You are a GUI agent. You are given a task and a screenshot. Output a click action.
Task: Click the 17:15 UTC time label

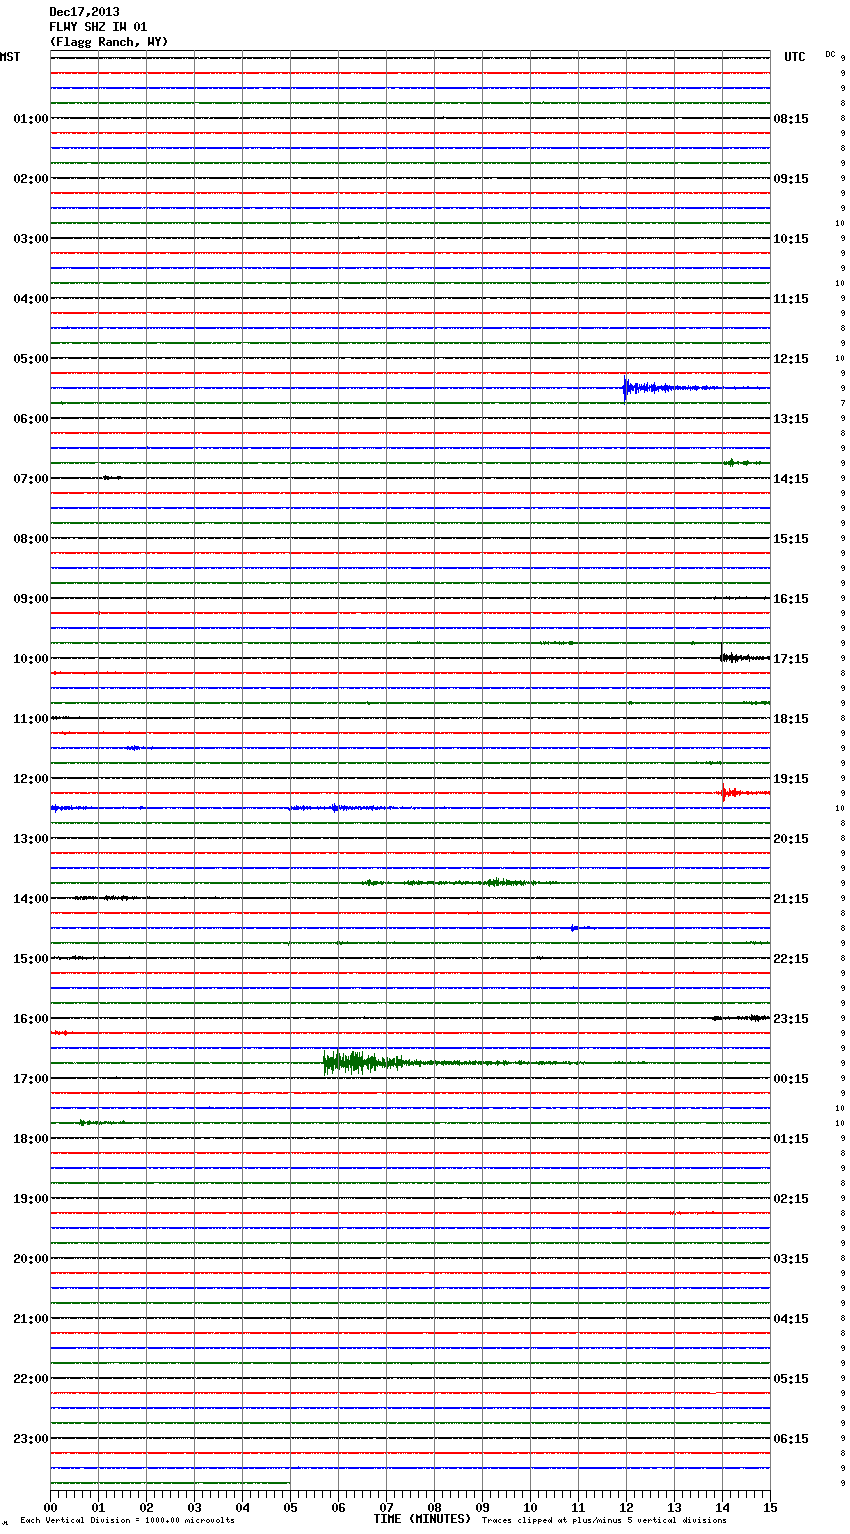tap(791, 659)
